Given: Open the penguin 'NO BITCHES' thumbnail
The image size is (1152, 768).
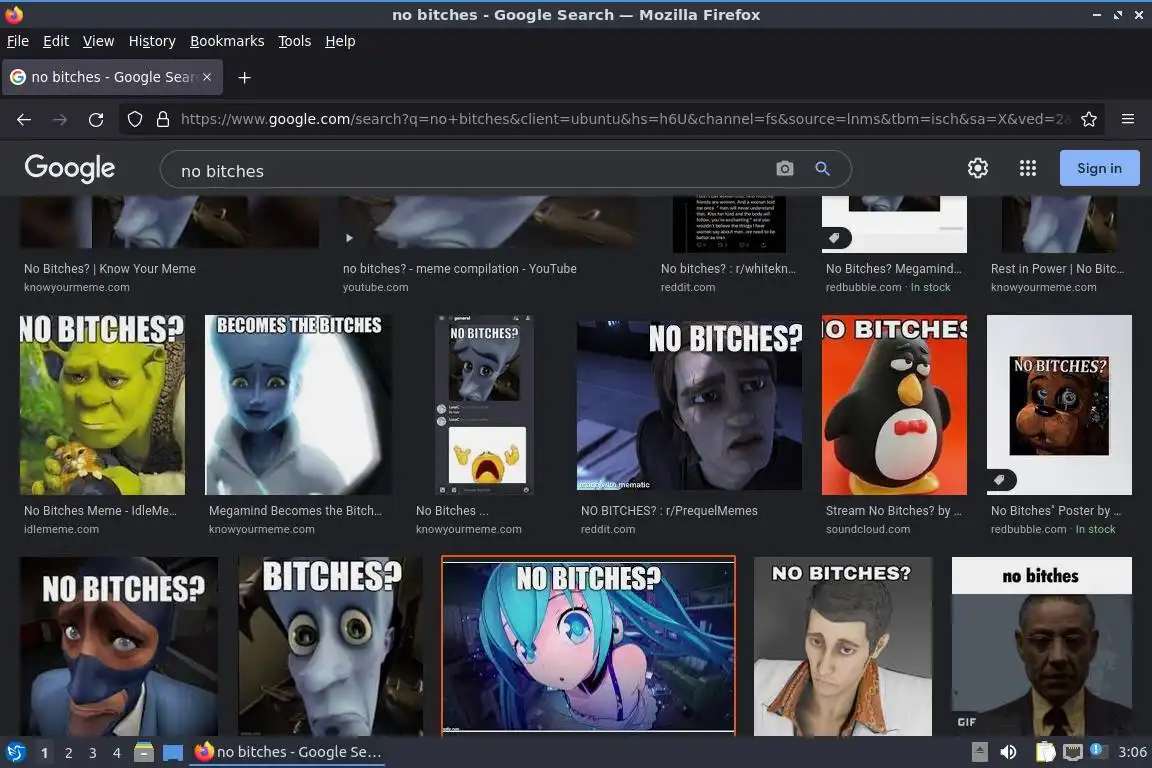Looking at the screenshot, I should (894, 405).
